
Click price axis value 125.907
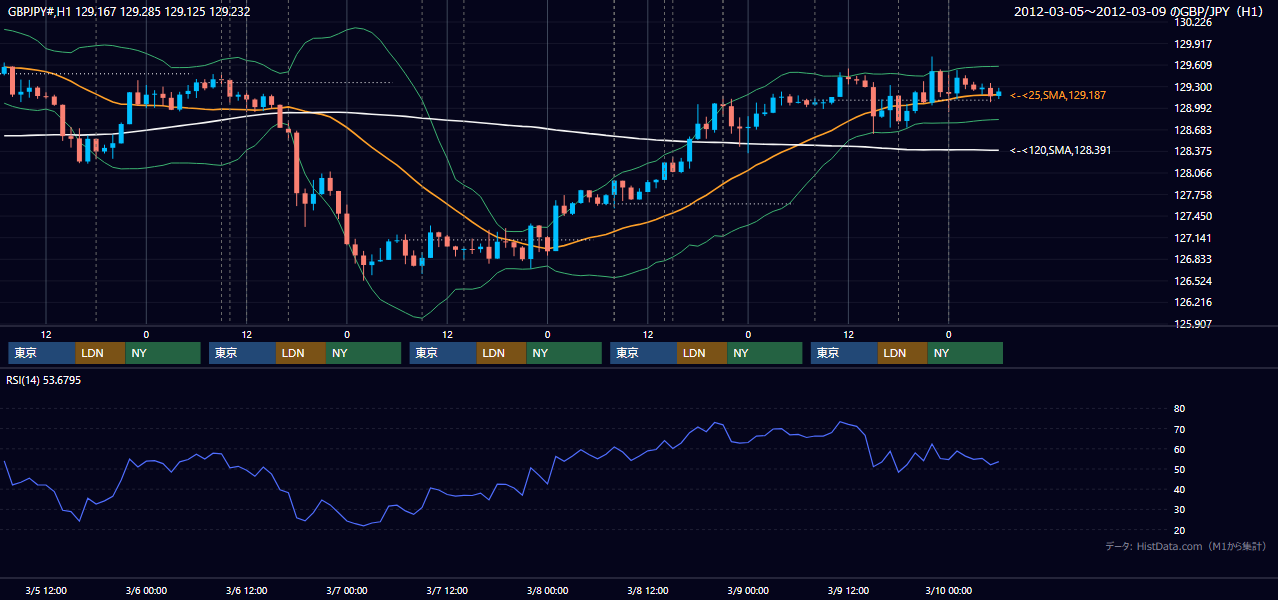pos(1192,324)
